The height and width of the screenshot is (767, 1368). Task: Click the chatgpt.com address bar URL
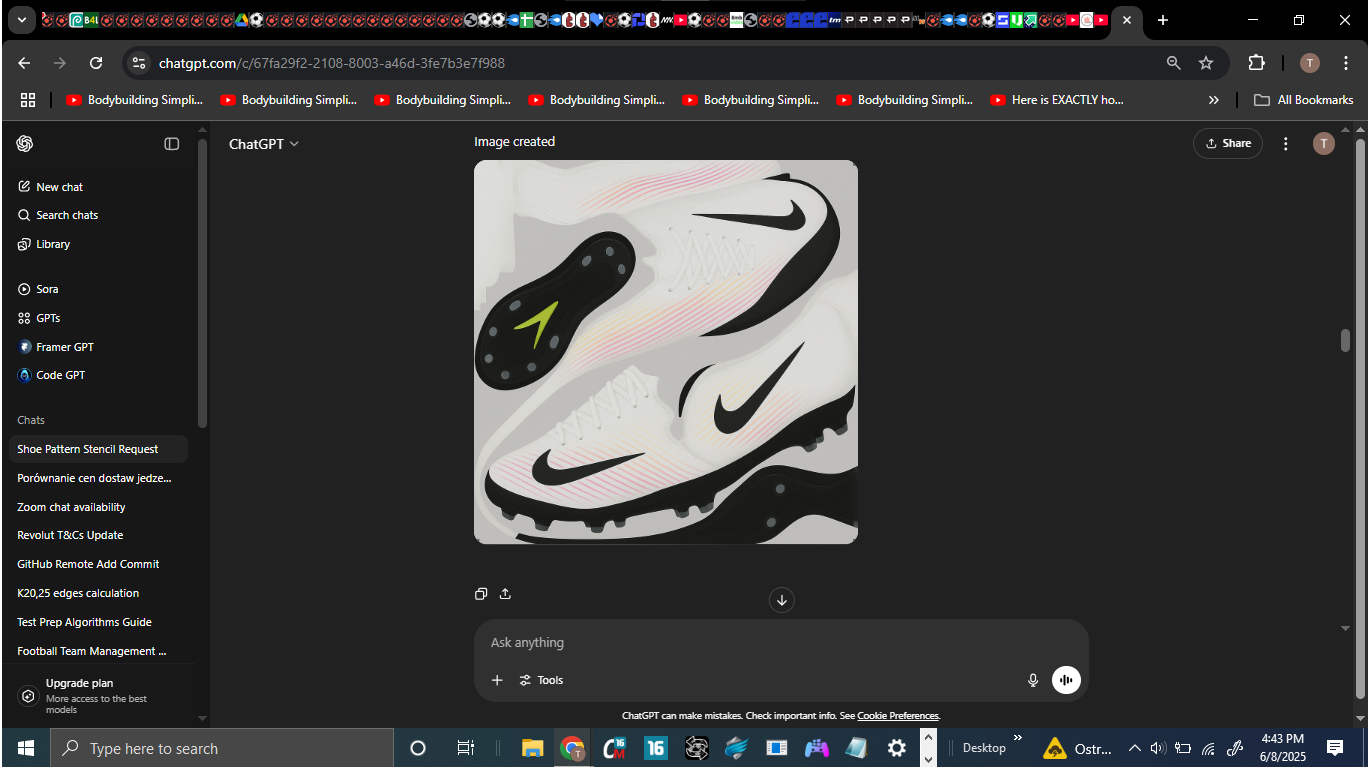click(x=332, y=63)
